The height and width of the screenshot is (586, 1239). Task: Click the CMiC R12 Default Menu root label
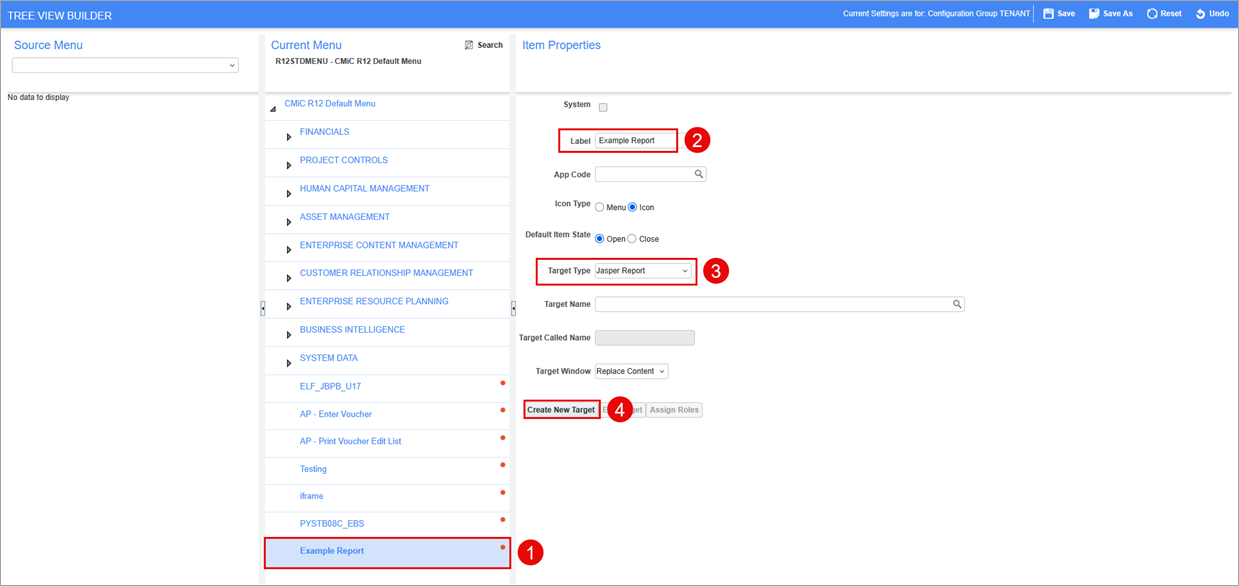(x=330, y=104)
